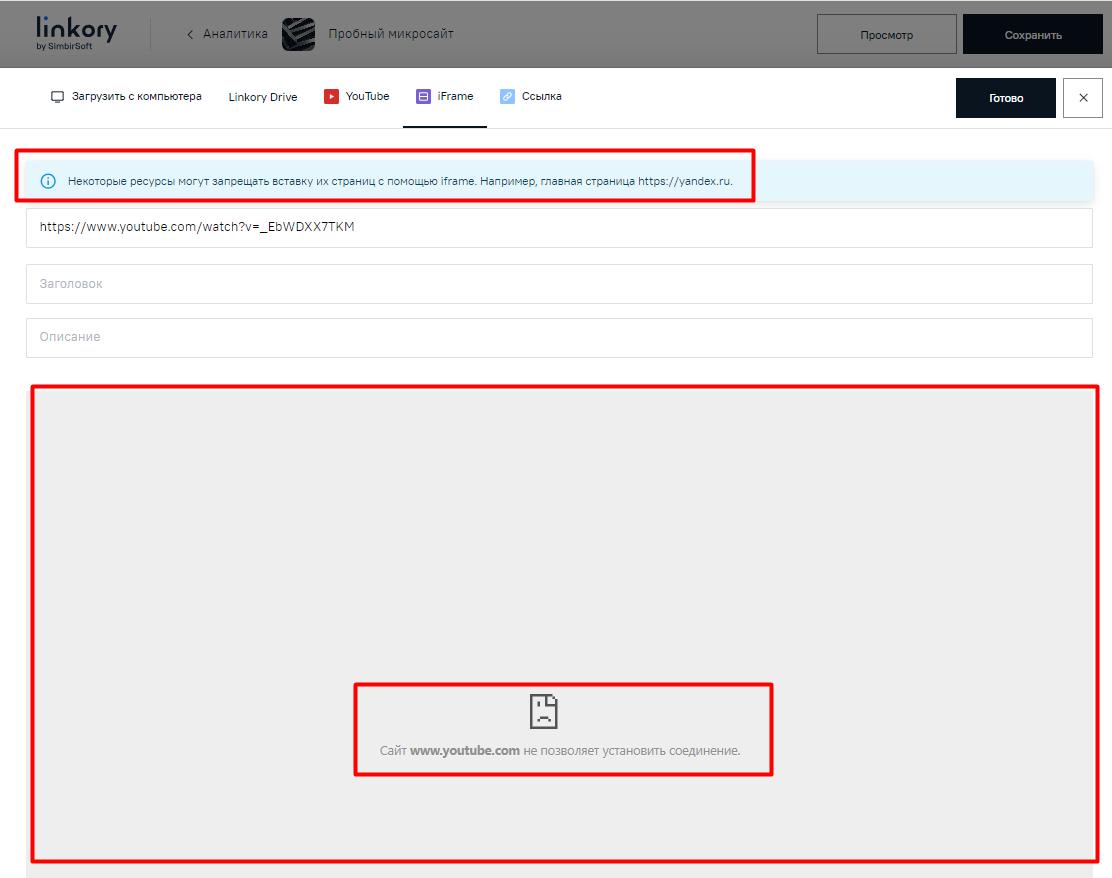Click into the Описание field
This screenshot has height=878, width=1112.
pyautogui.click(x=558, y=337)
